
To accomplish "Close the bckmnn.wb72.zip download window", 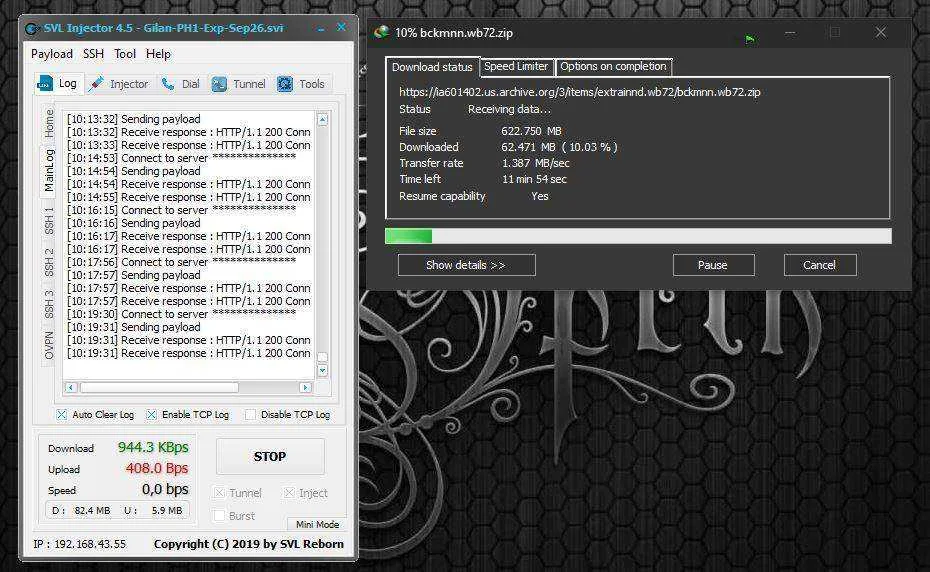I will point(881,32).
